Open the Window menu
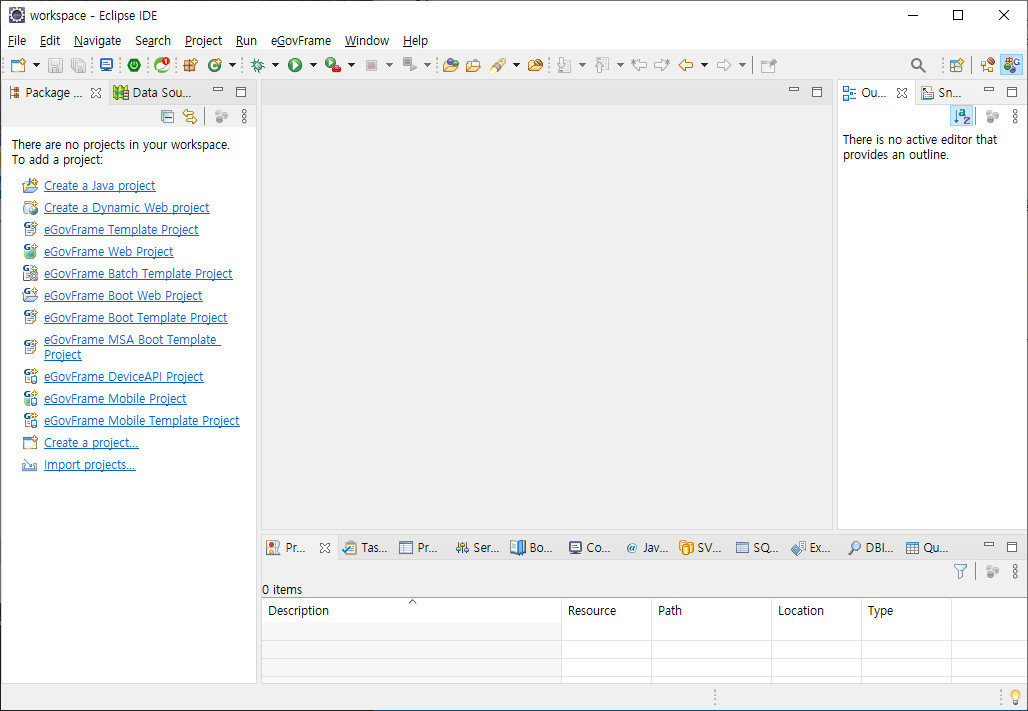Viewport: 1028px width, 711px height. (366, 41)
